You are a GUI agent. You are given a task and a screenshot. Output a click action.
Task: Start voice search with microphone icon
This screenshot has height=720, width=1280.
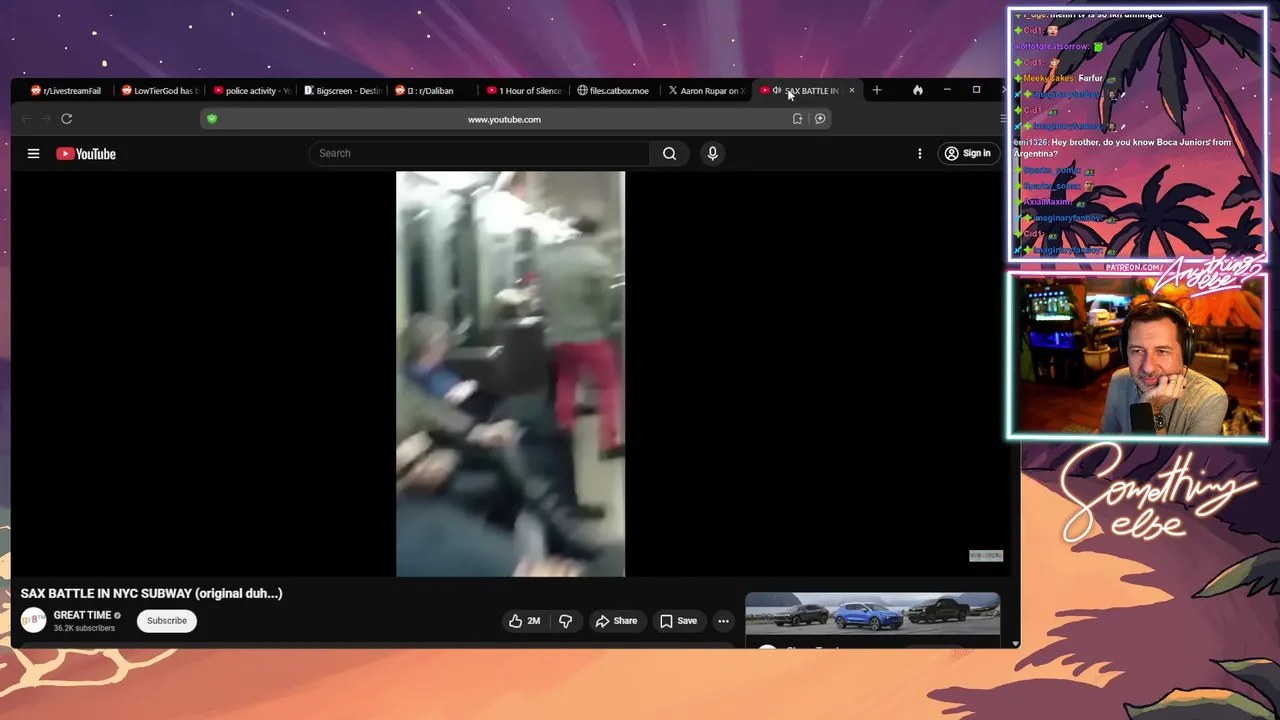(x=712, y=153)
